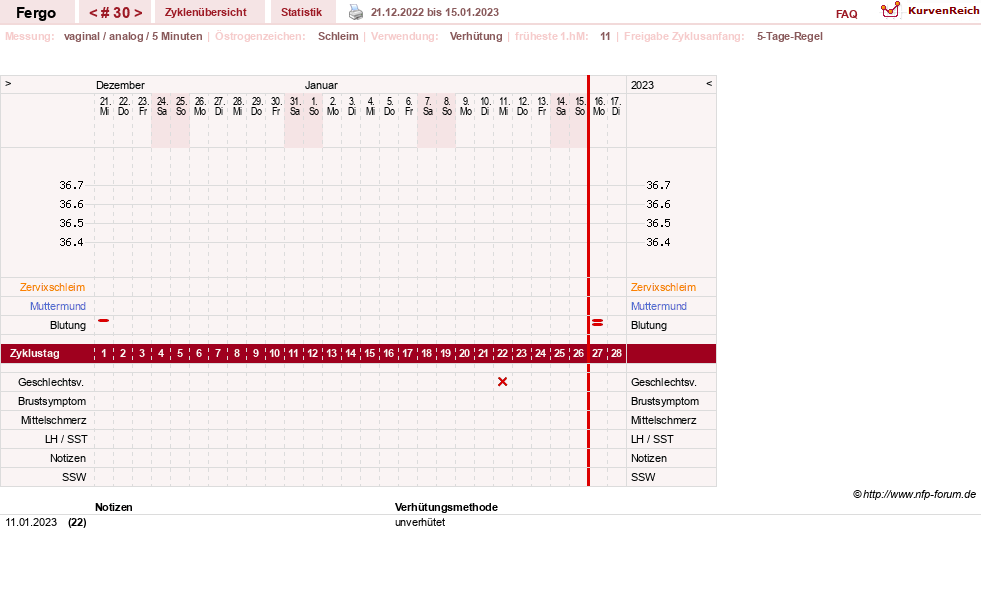Image resolution: width=981 pixels, height=606 pixels.
Task: Click cycle day 28 in Zyklustag row
Action: (x=616, y=353)
